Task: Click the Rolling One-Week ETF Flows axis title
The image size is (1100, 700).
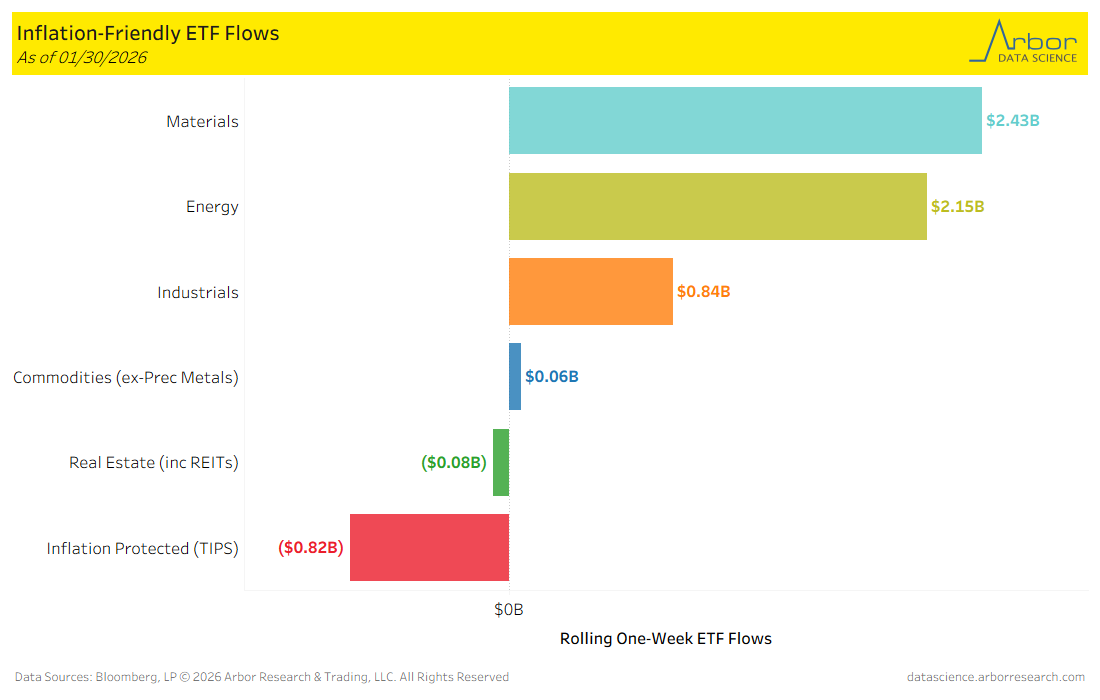Action: 665,639
